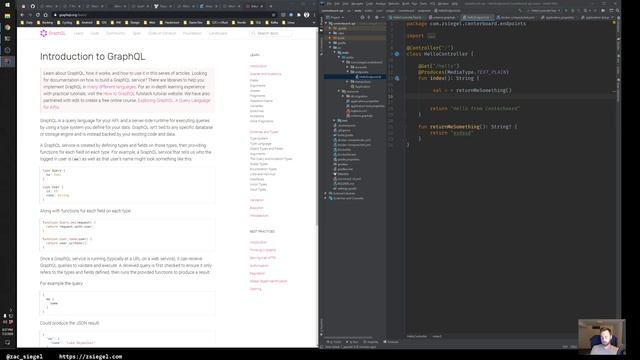Open the Project view dropdown
This screenshot has height=360, width=640.
pyautogui.click(x=335, y=17)
